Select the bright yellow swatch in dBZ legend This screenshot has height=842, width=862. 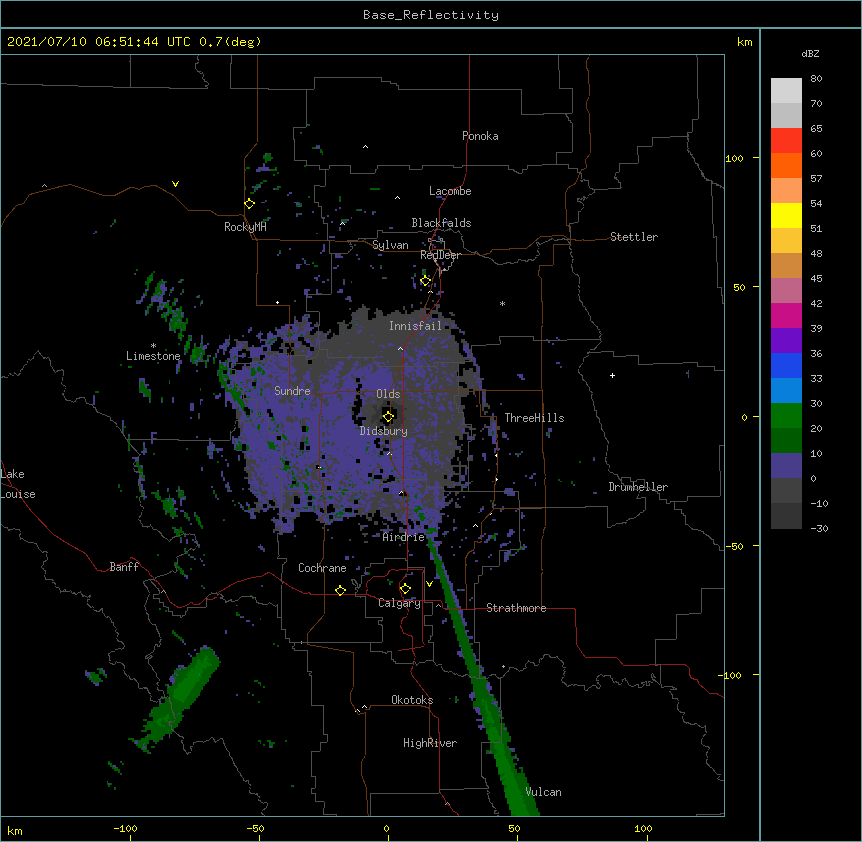(786, 215)
